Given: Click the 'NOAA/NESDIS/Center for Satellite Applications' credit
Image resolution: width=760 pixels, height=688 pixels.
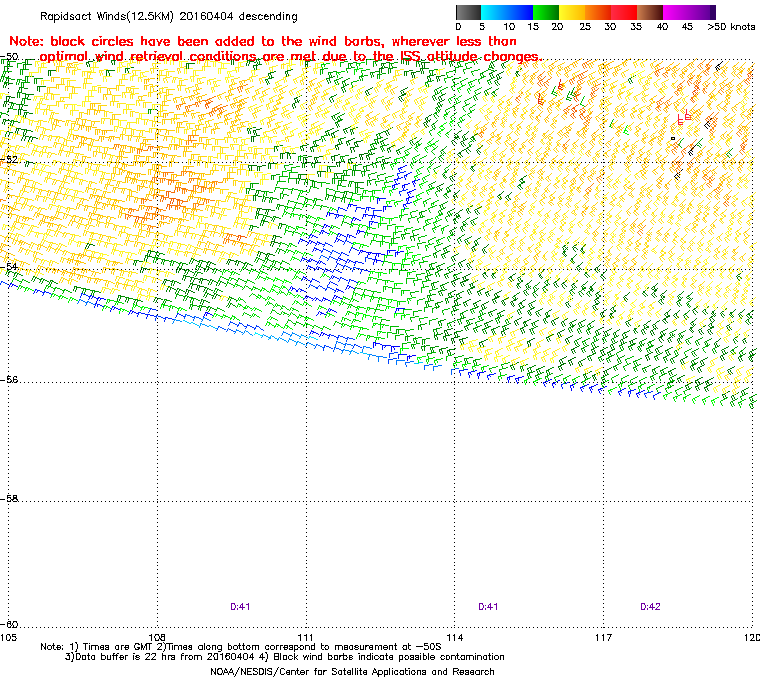Looking at the screenshot, I should [352, 672].
